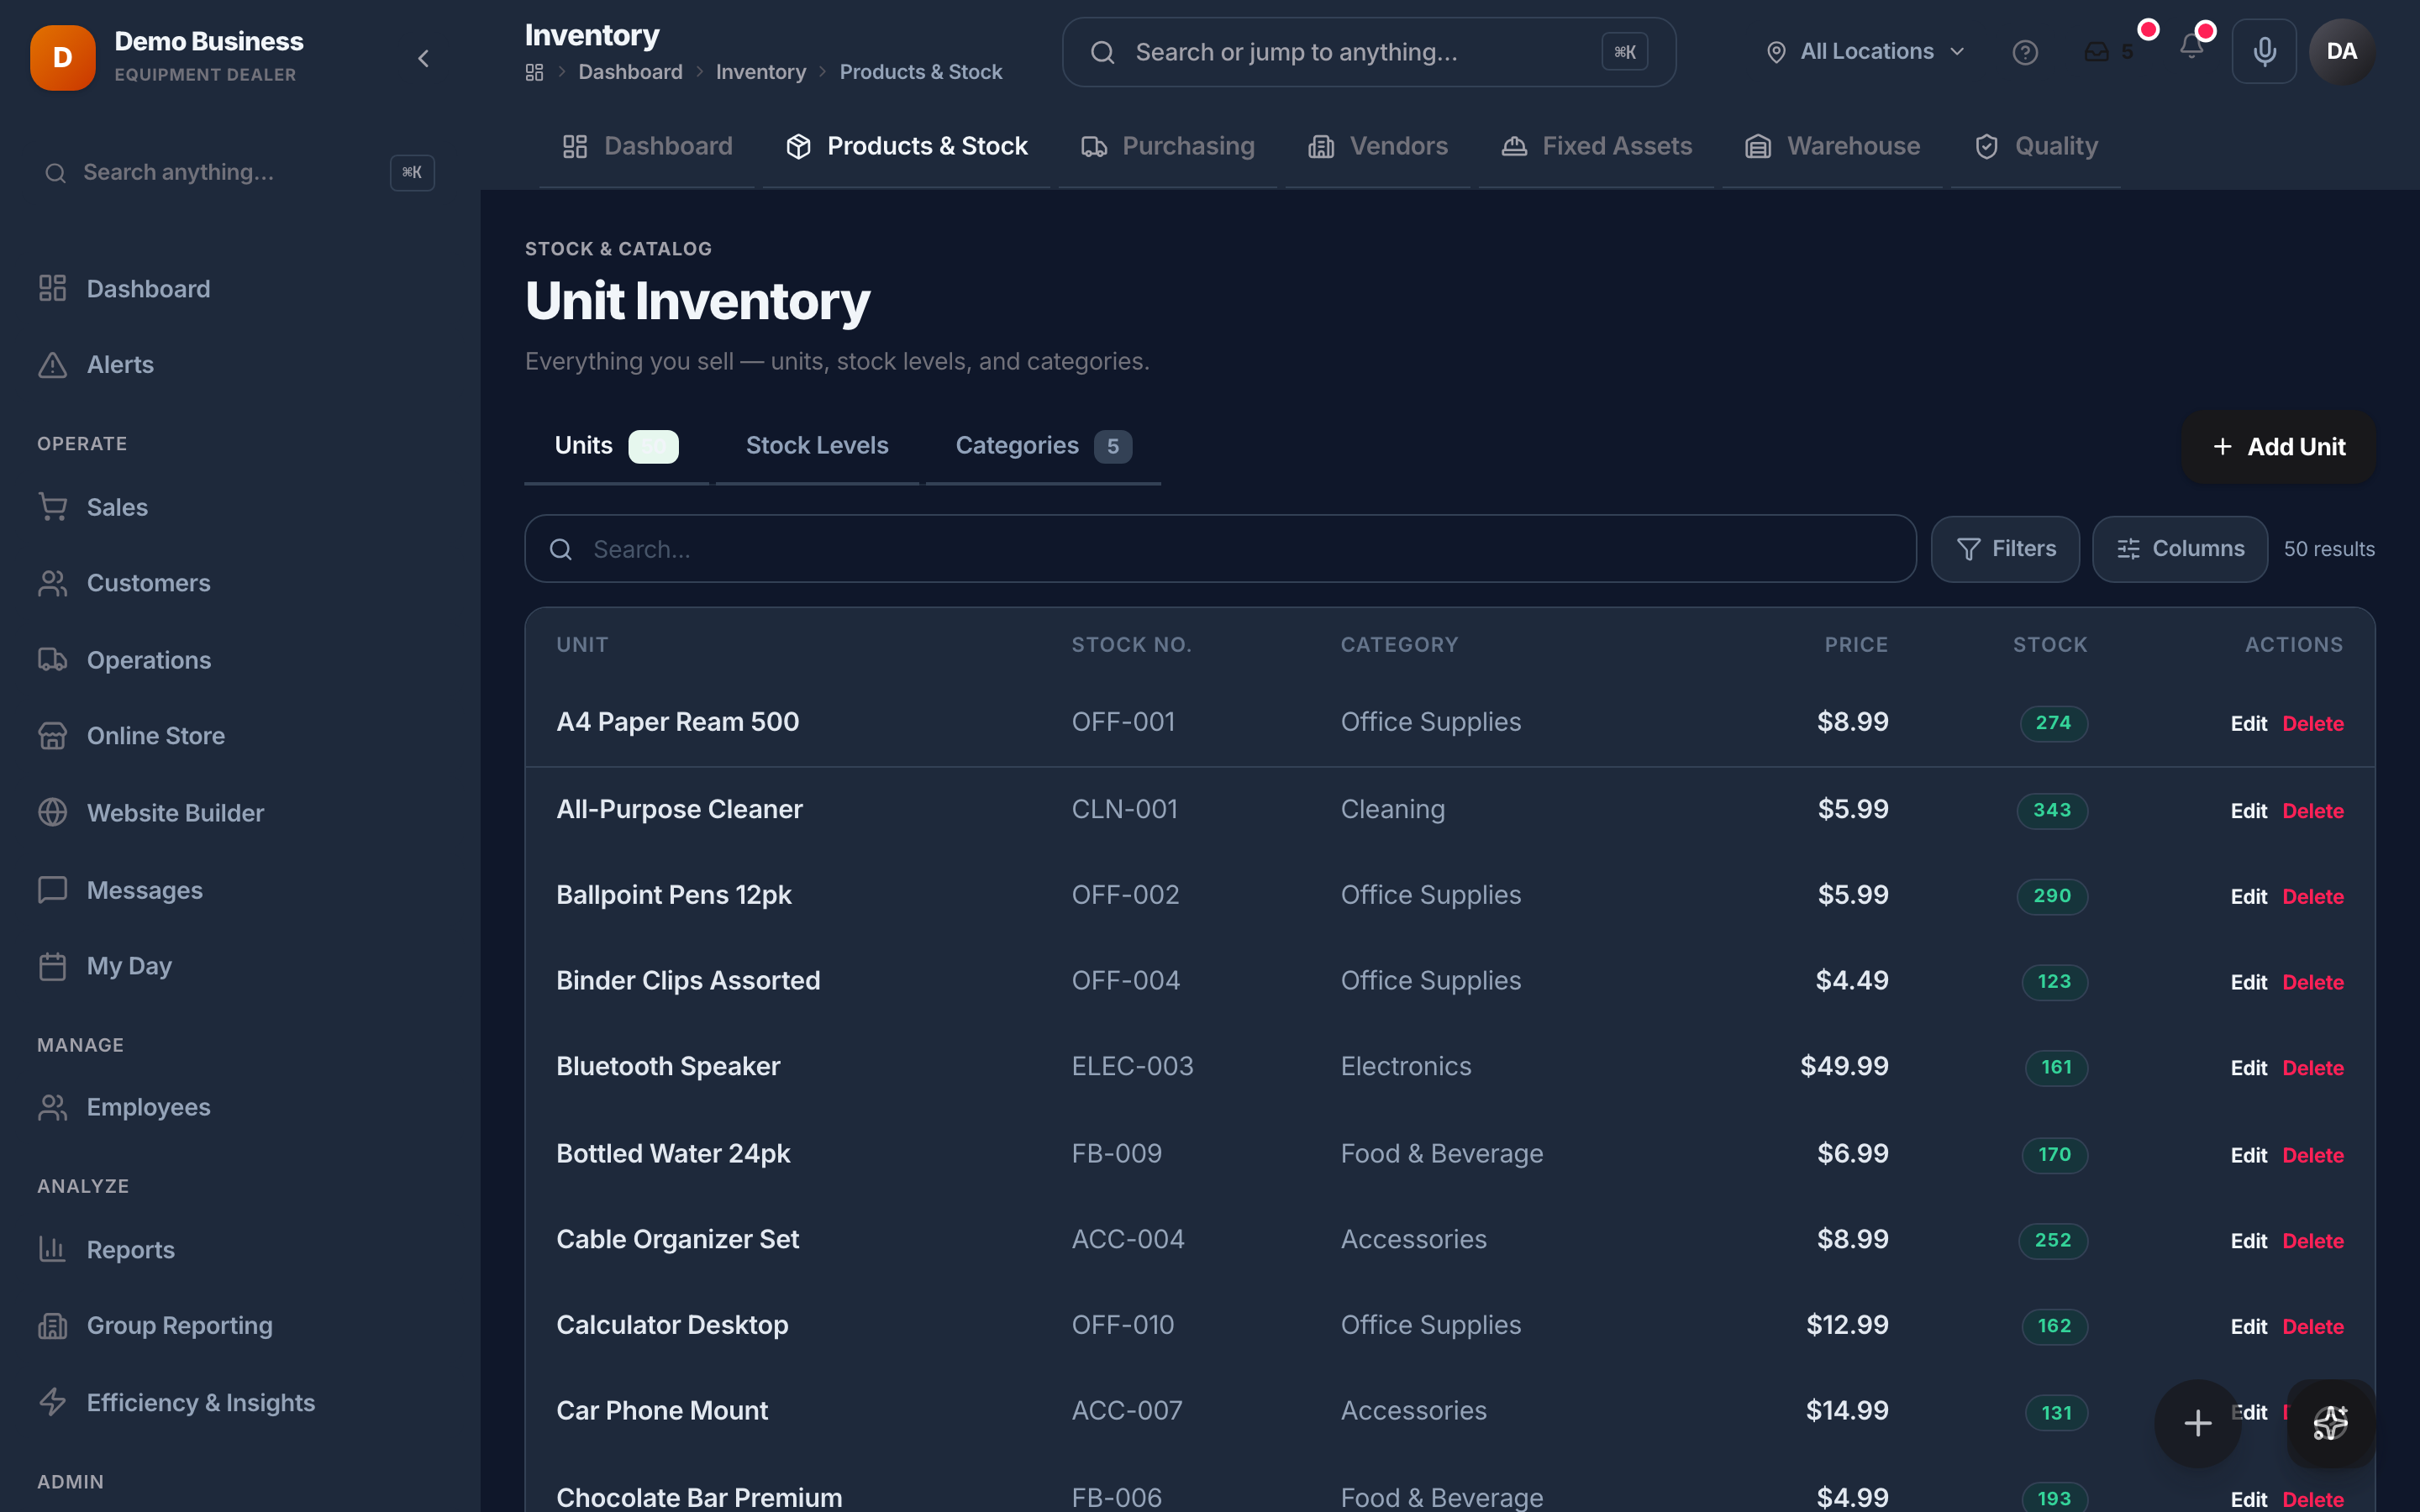Delete the All-Purpose Cleaner unit
This screenshot has width=2420, height=1512.
tap(2313, 811)
